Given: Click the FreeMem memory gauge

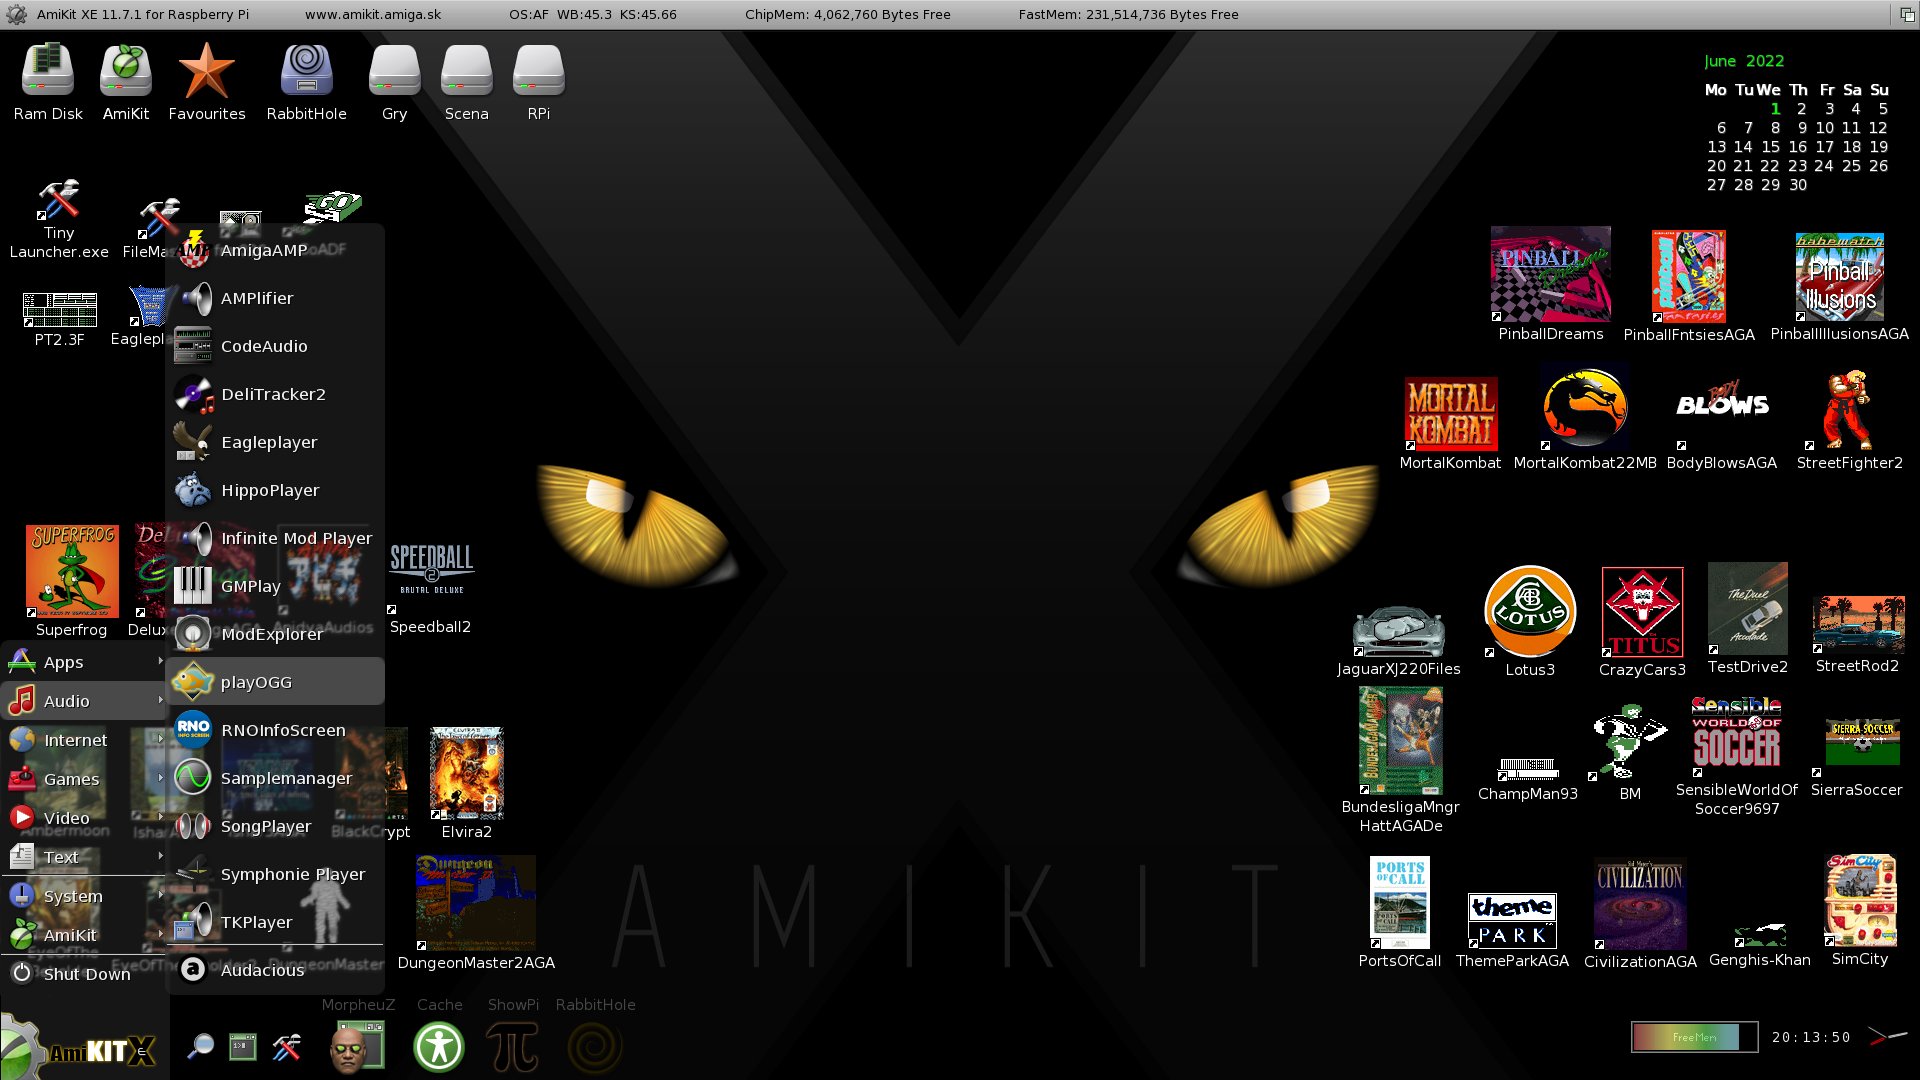Looking at the screenshot, I should [1694, 1037].
